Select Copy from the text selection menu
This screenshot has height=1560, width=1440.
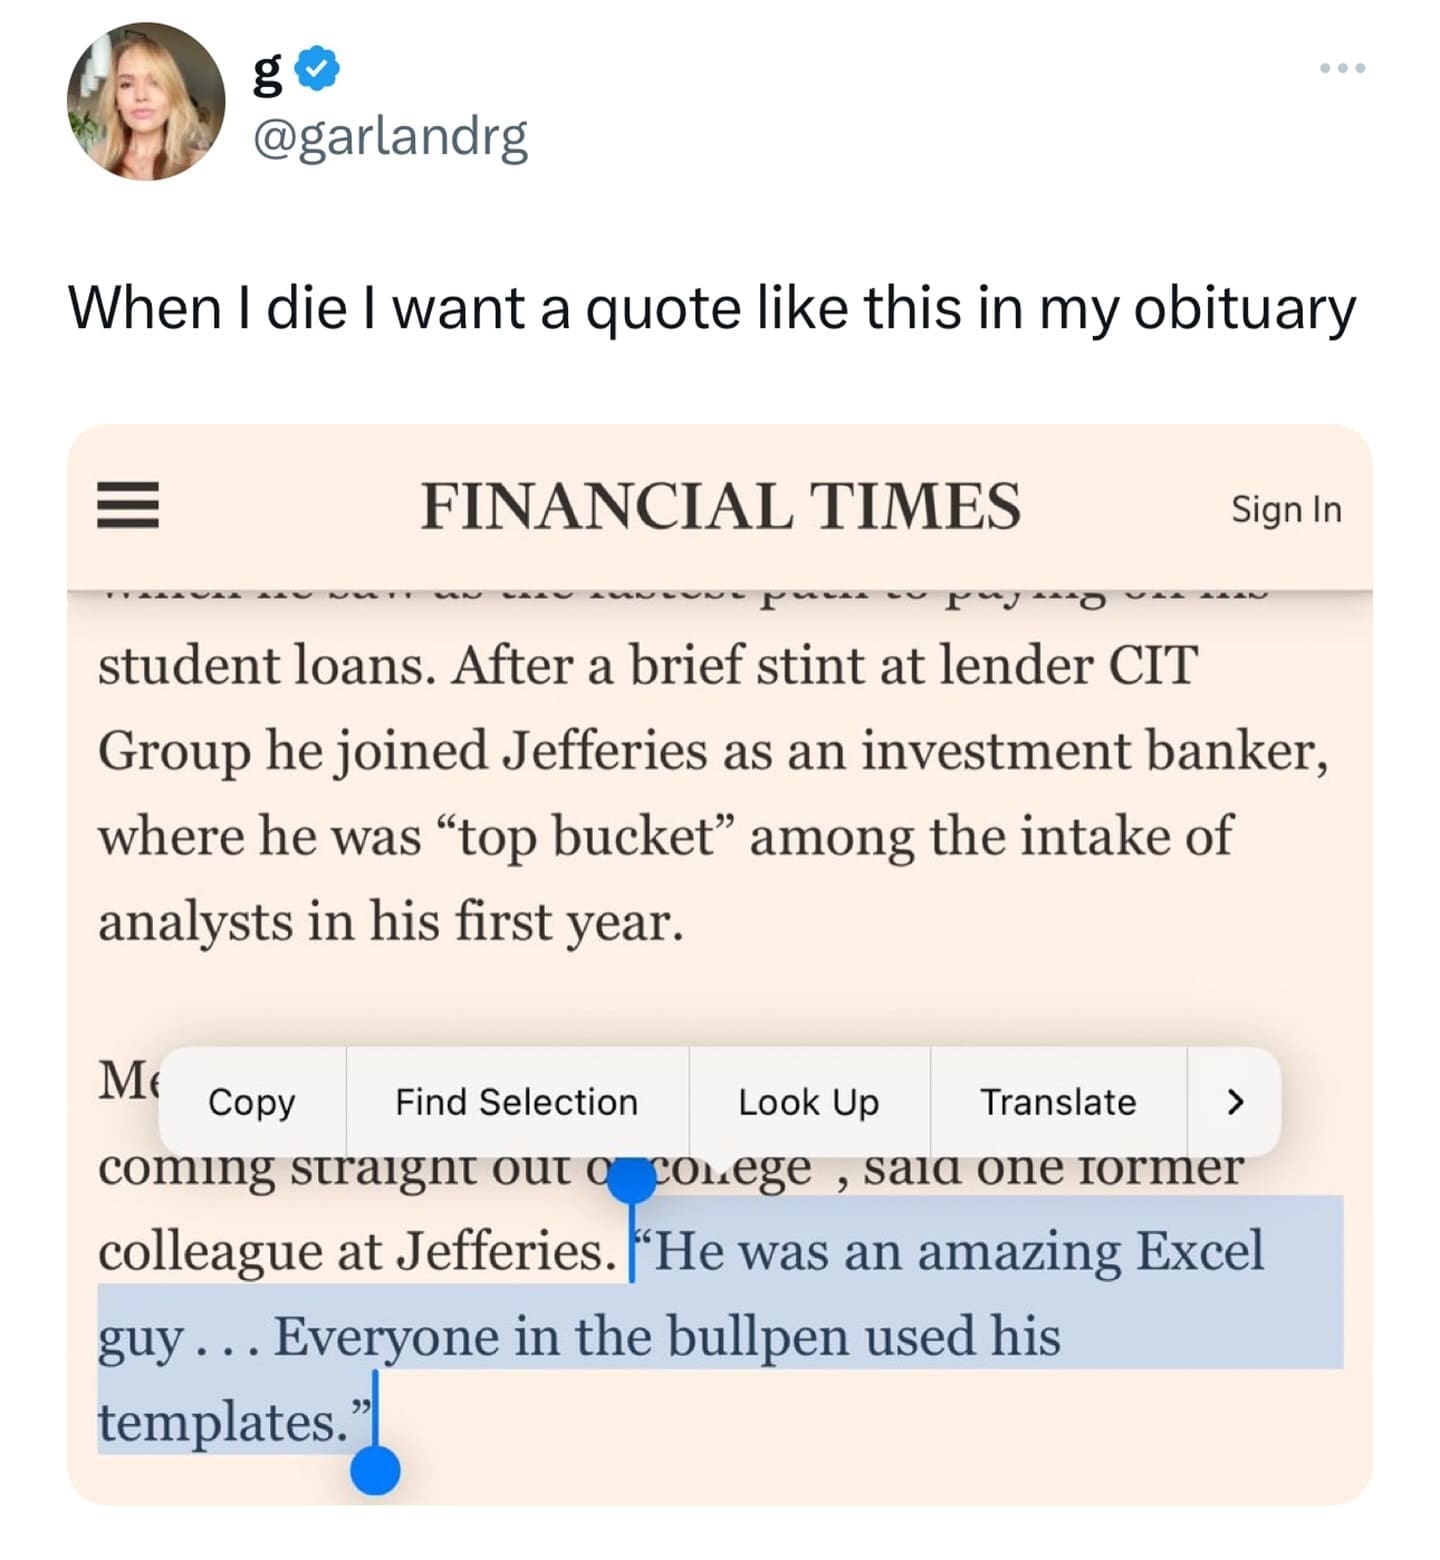point(251,1103)
